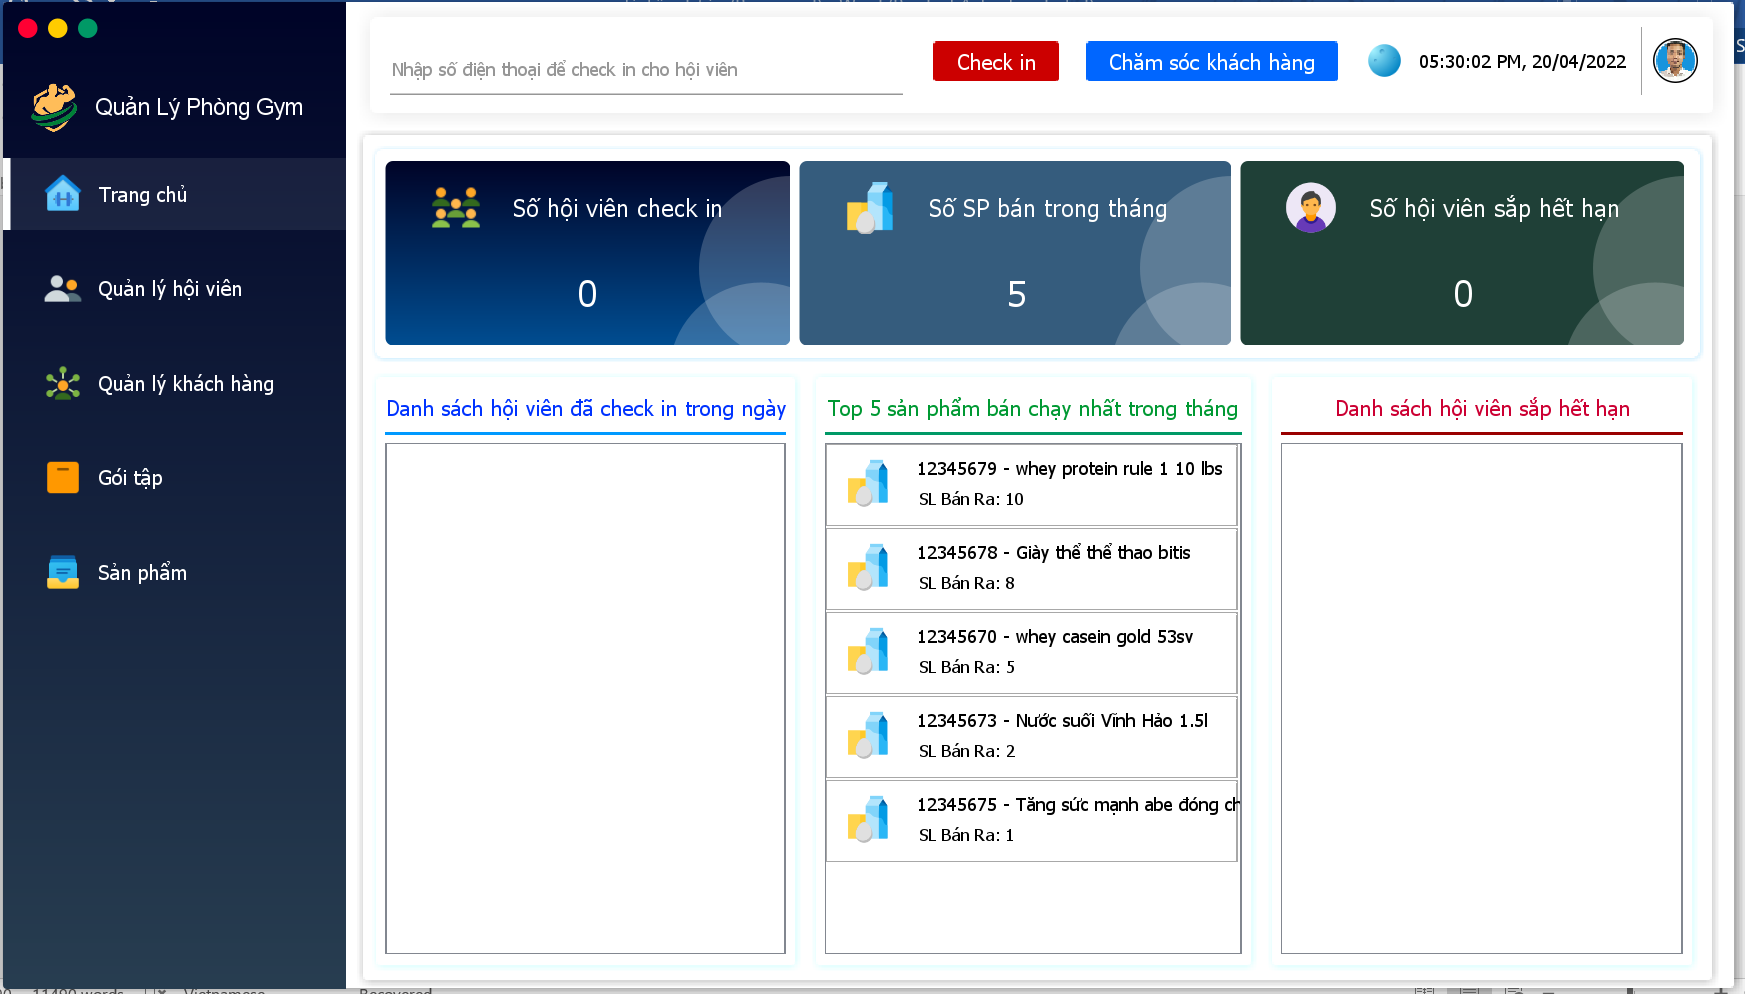The height and width of the screenshot is (994, 1745).
Task: Select product 12345670 - whey casein gold 53sv
Action: click(1032, 653)
